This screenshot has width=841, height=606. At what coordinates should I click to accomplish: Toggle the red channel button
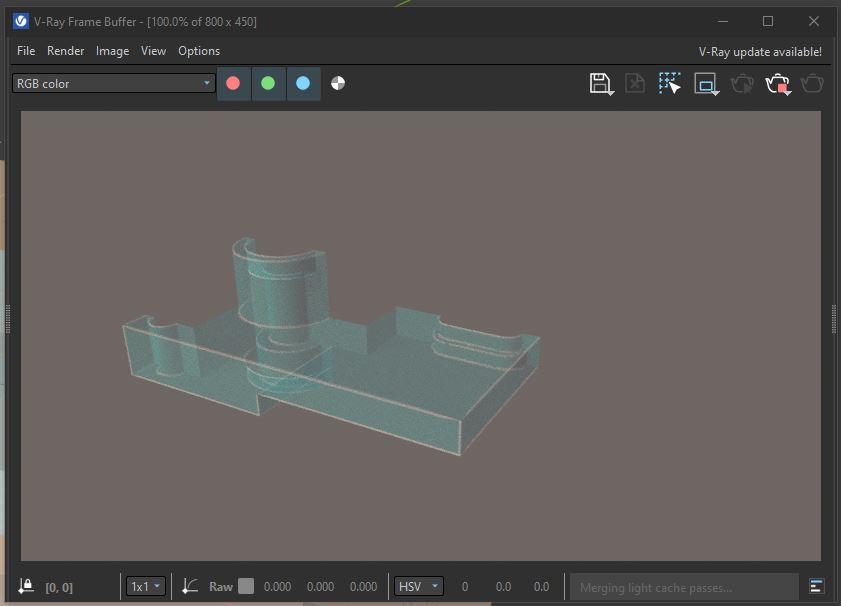click(234, 84)
